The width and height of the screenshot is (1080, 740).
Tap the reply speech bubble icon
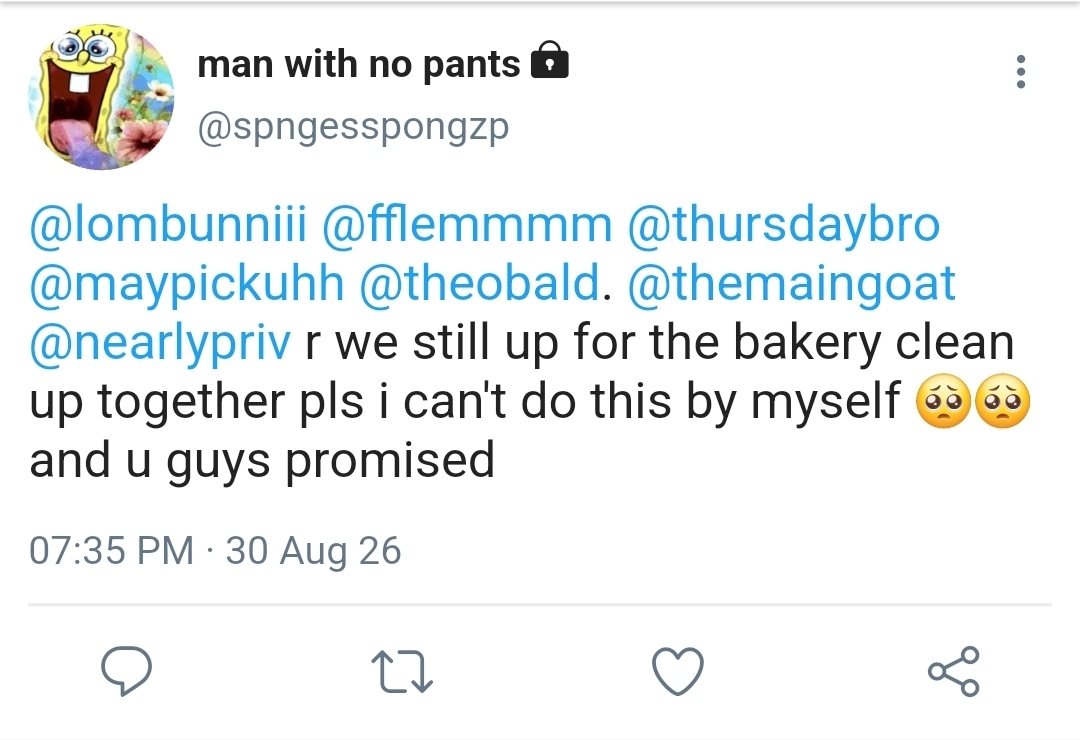126,670
